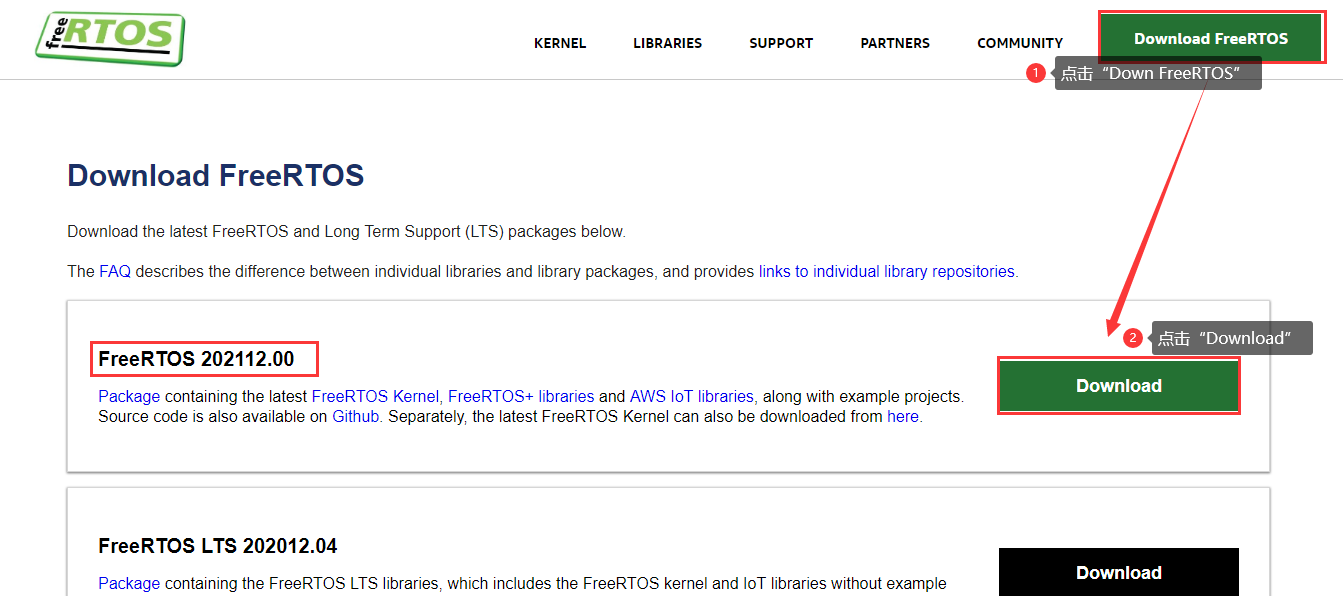Screen dimensions: 1343x596
Task: Open the FreeRTOS+ libraries link
Action: click(x=521, y=396)
